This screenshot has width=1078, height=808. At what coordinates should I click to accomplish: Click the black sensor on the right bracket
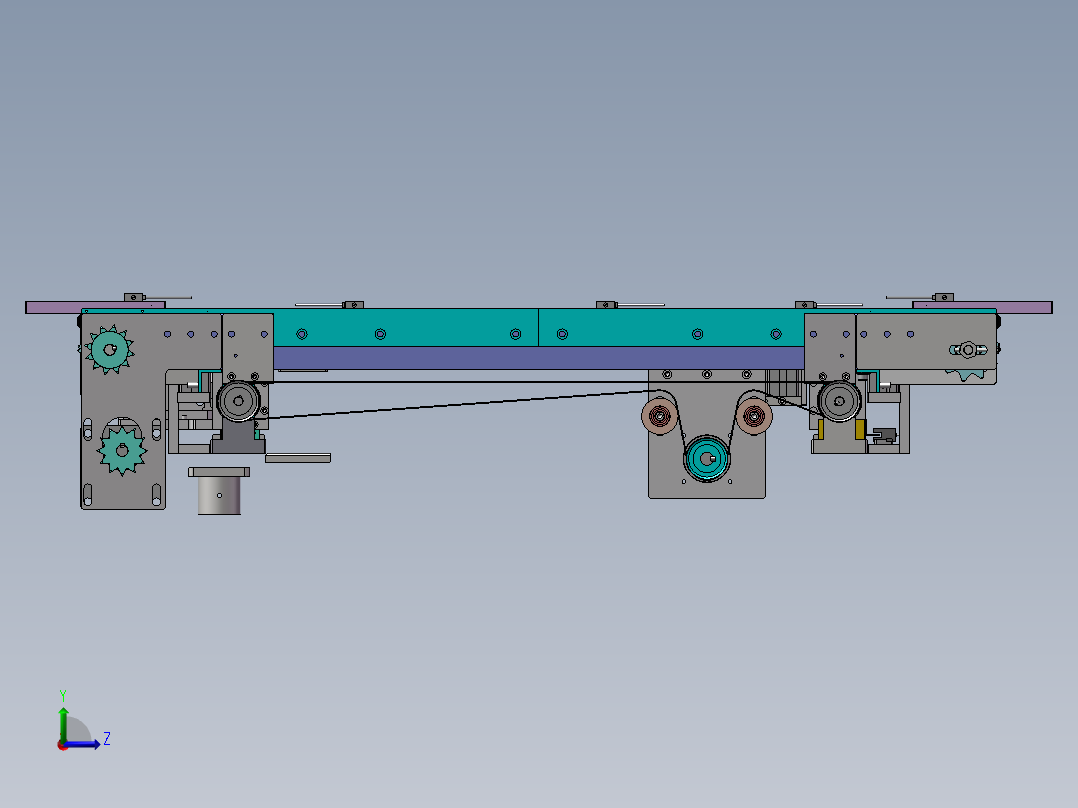point(884,435)
